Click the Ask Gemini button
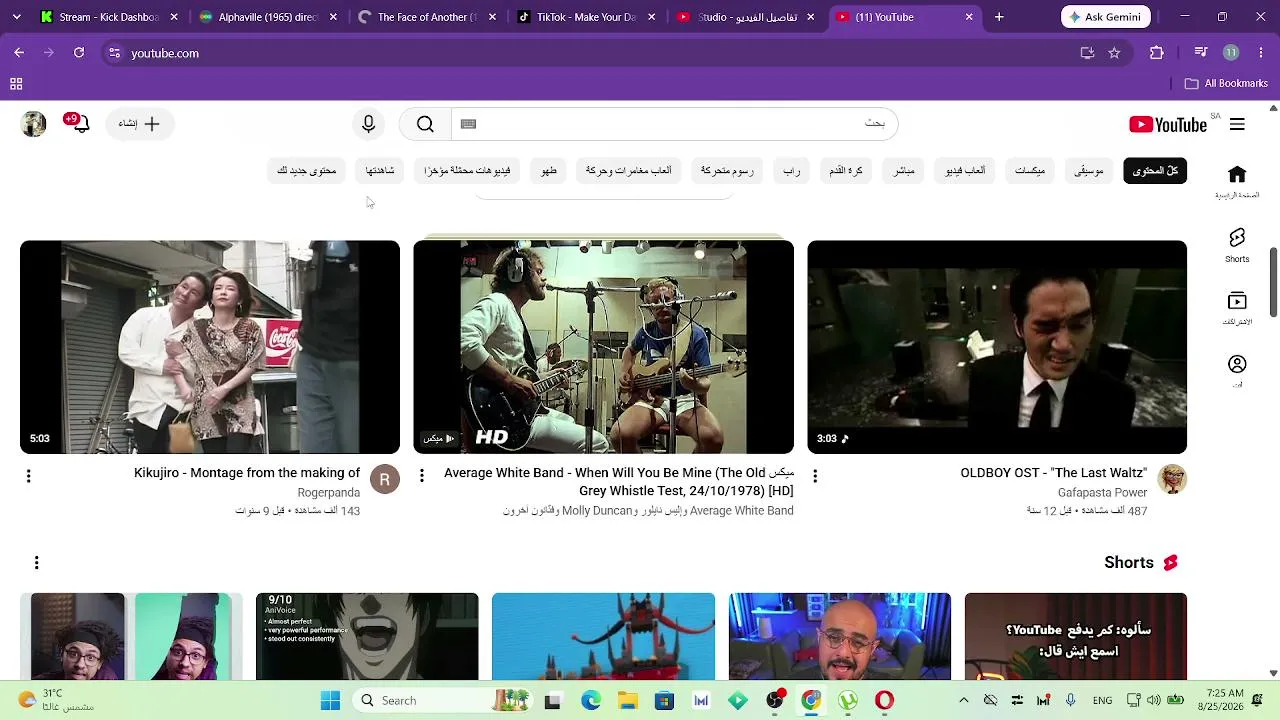The width and height of the screenshot is (1280, 720). 1106,17
